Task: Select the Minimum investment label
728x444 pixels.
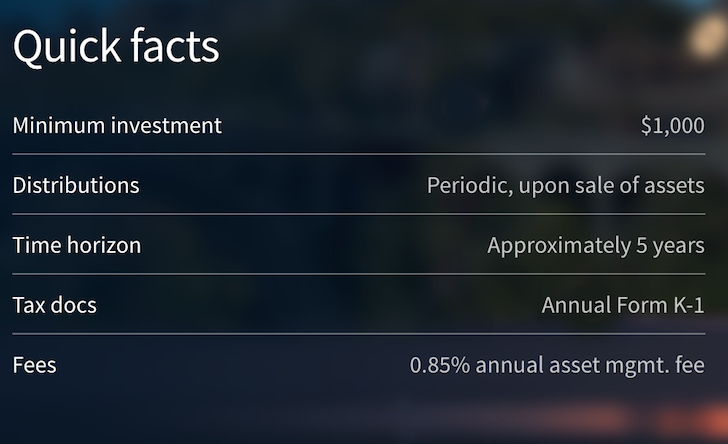Action: tap(117, 125)
